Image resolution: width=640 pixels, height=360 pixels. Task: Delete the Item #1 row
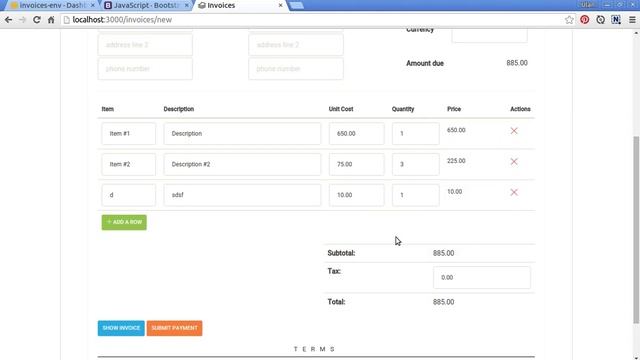coord(514,131)
